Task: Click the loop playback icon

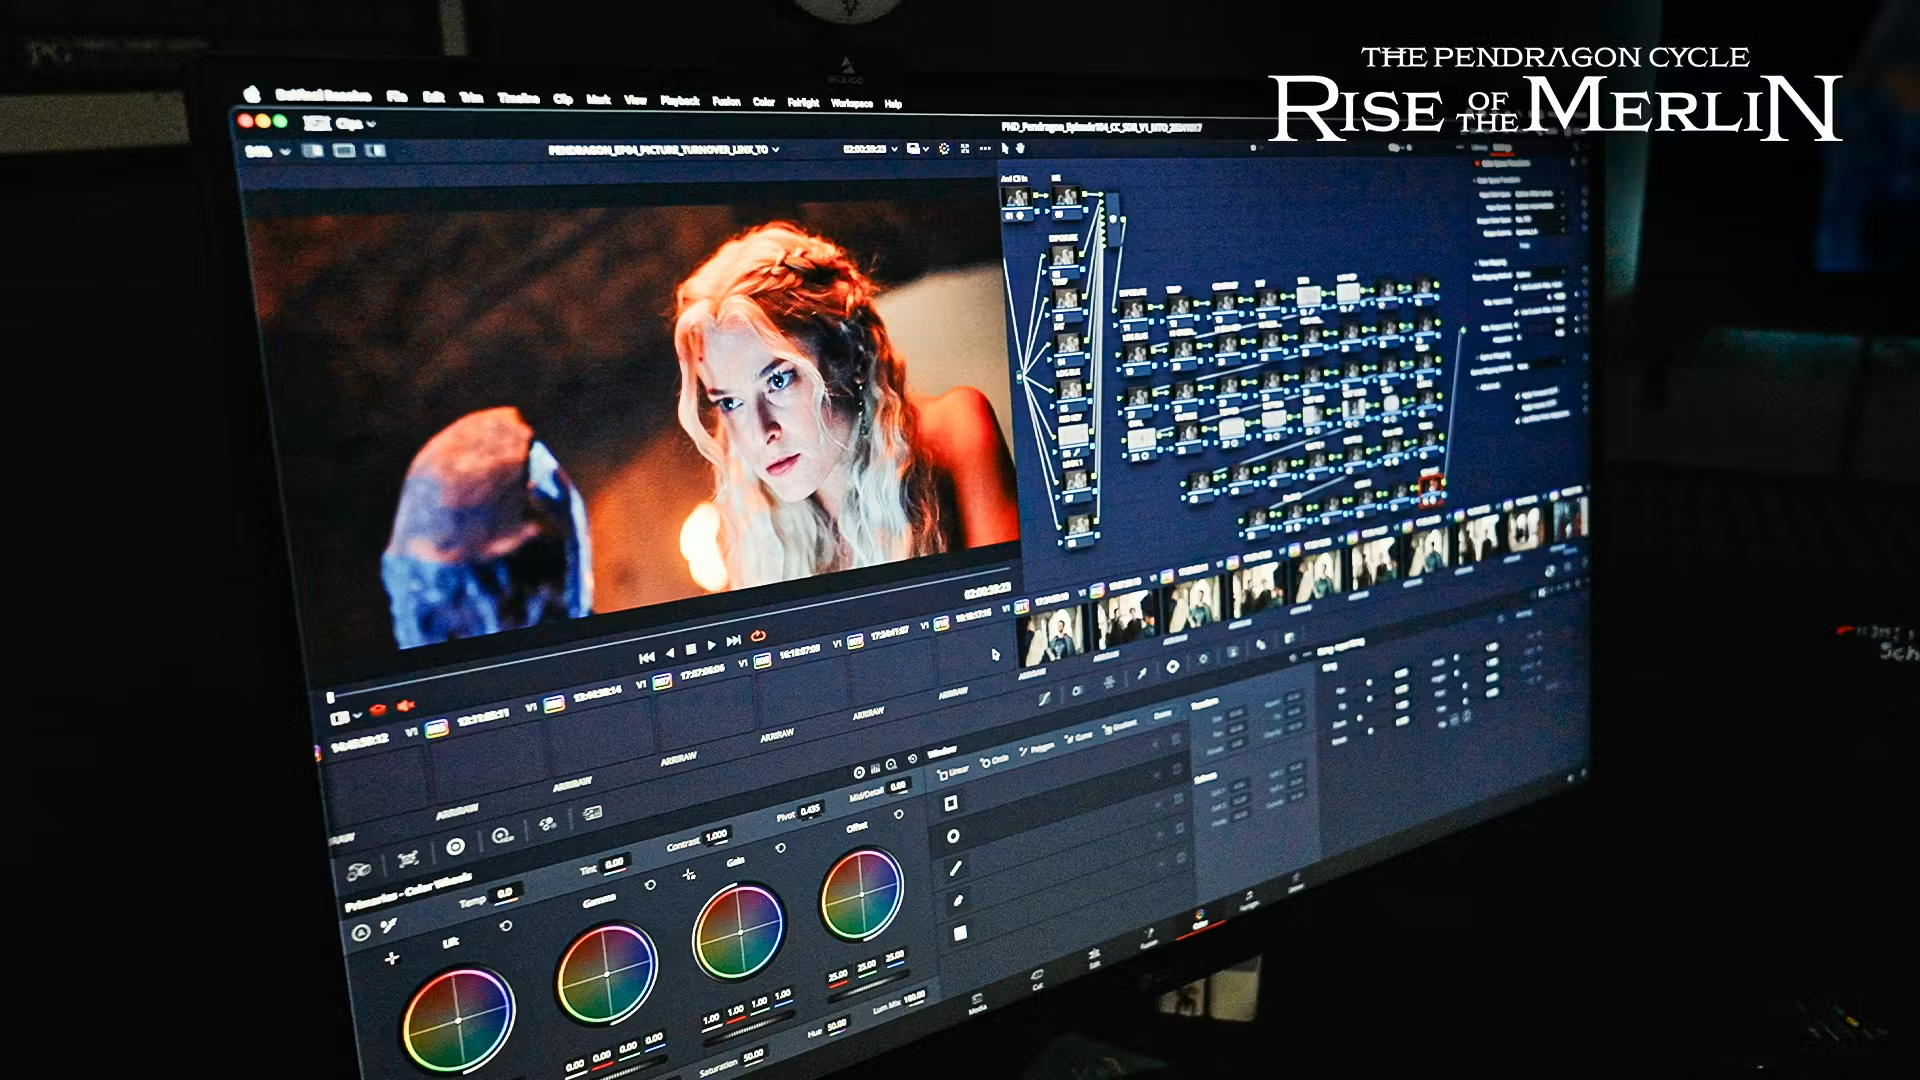Action: [758, 636]
